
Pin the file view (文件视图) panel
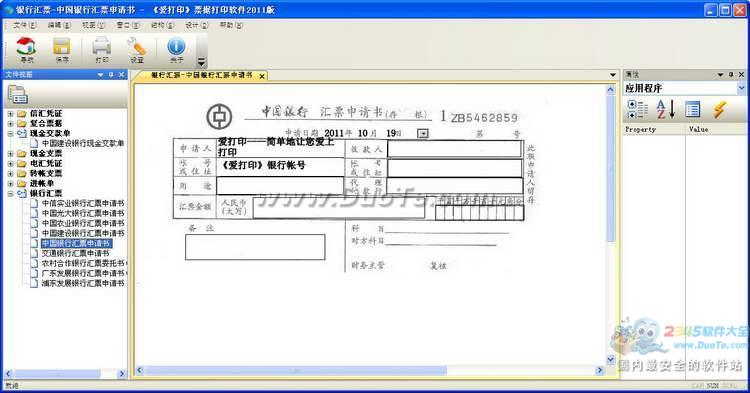(x=111, y=75)
